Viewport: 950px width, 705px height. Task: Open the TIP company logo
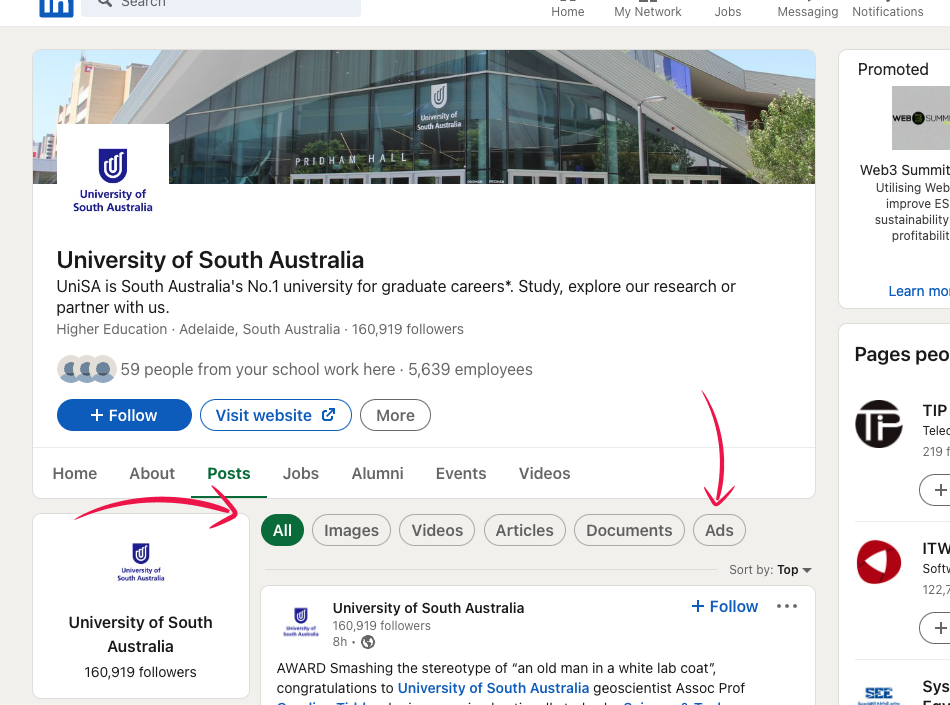878,424
